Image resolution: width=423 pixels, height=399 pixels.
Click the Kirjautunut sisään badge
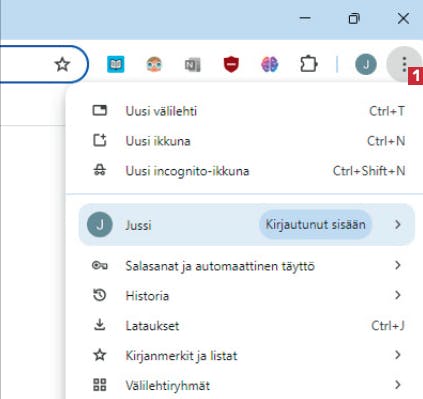point(315,224)
